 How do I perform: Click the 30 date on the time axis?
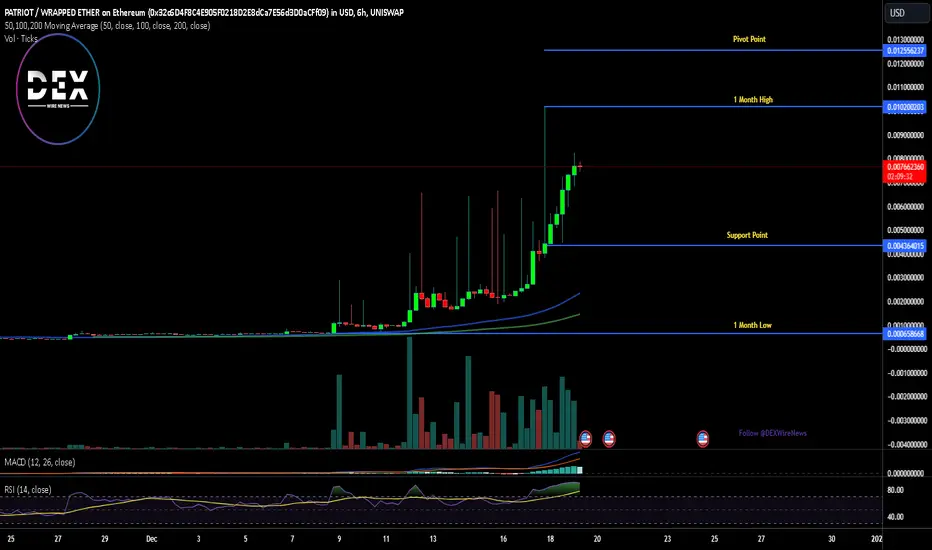[x=832, y=539]
